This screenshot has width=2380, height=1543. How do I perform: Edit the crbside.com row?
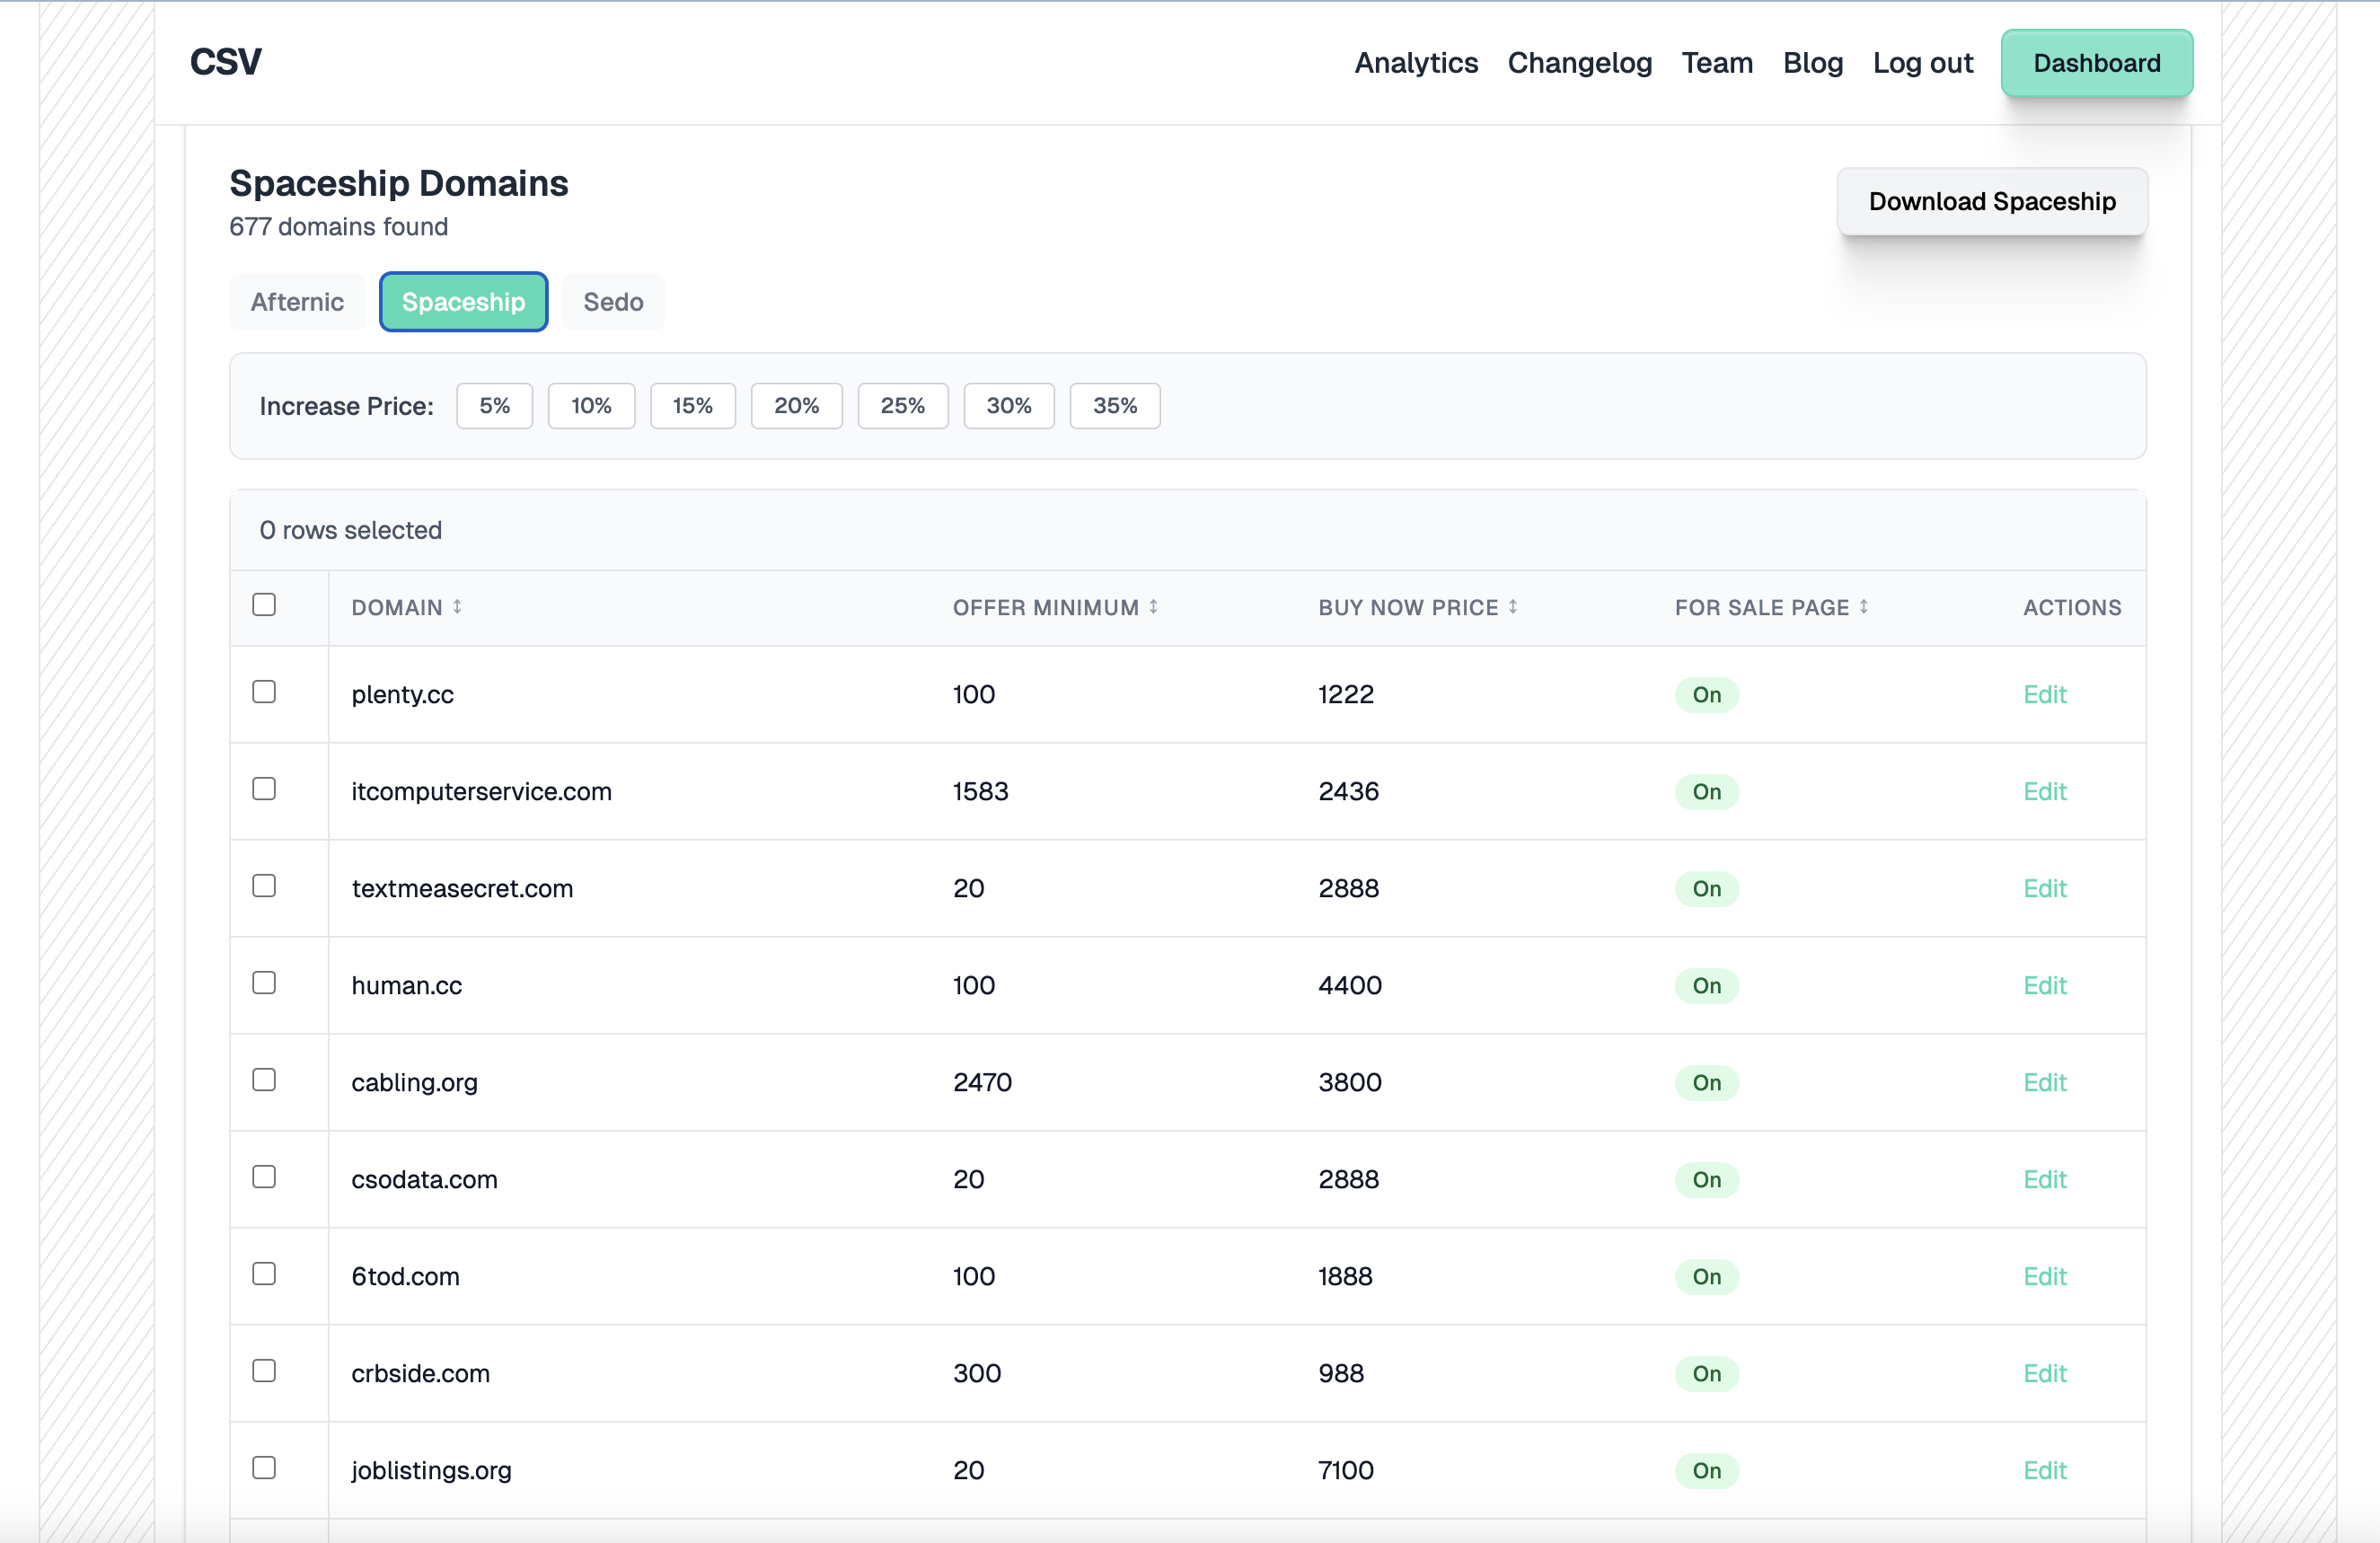pos(2044,1373)
